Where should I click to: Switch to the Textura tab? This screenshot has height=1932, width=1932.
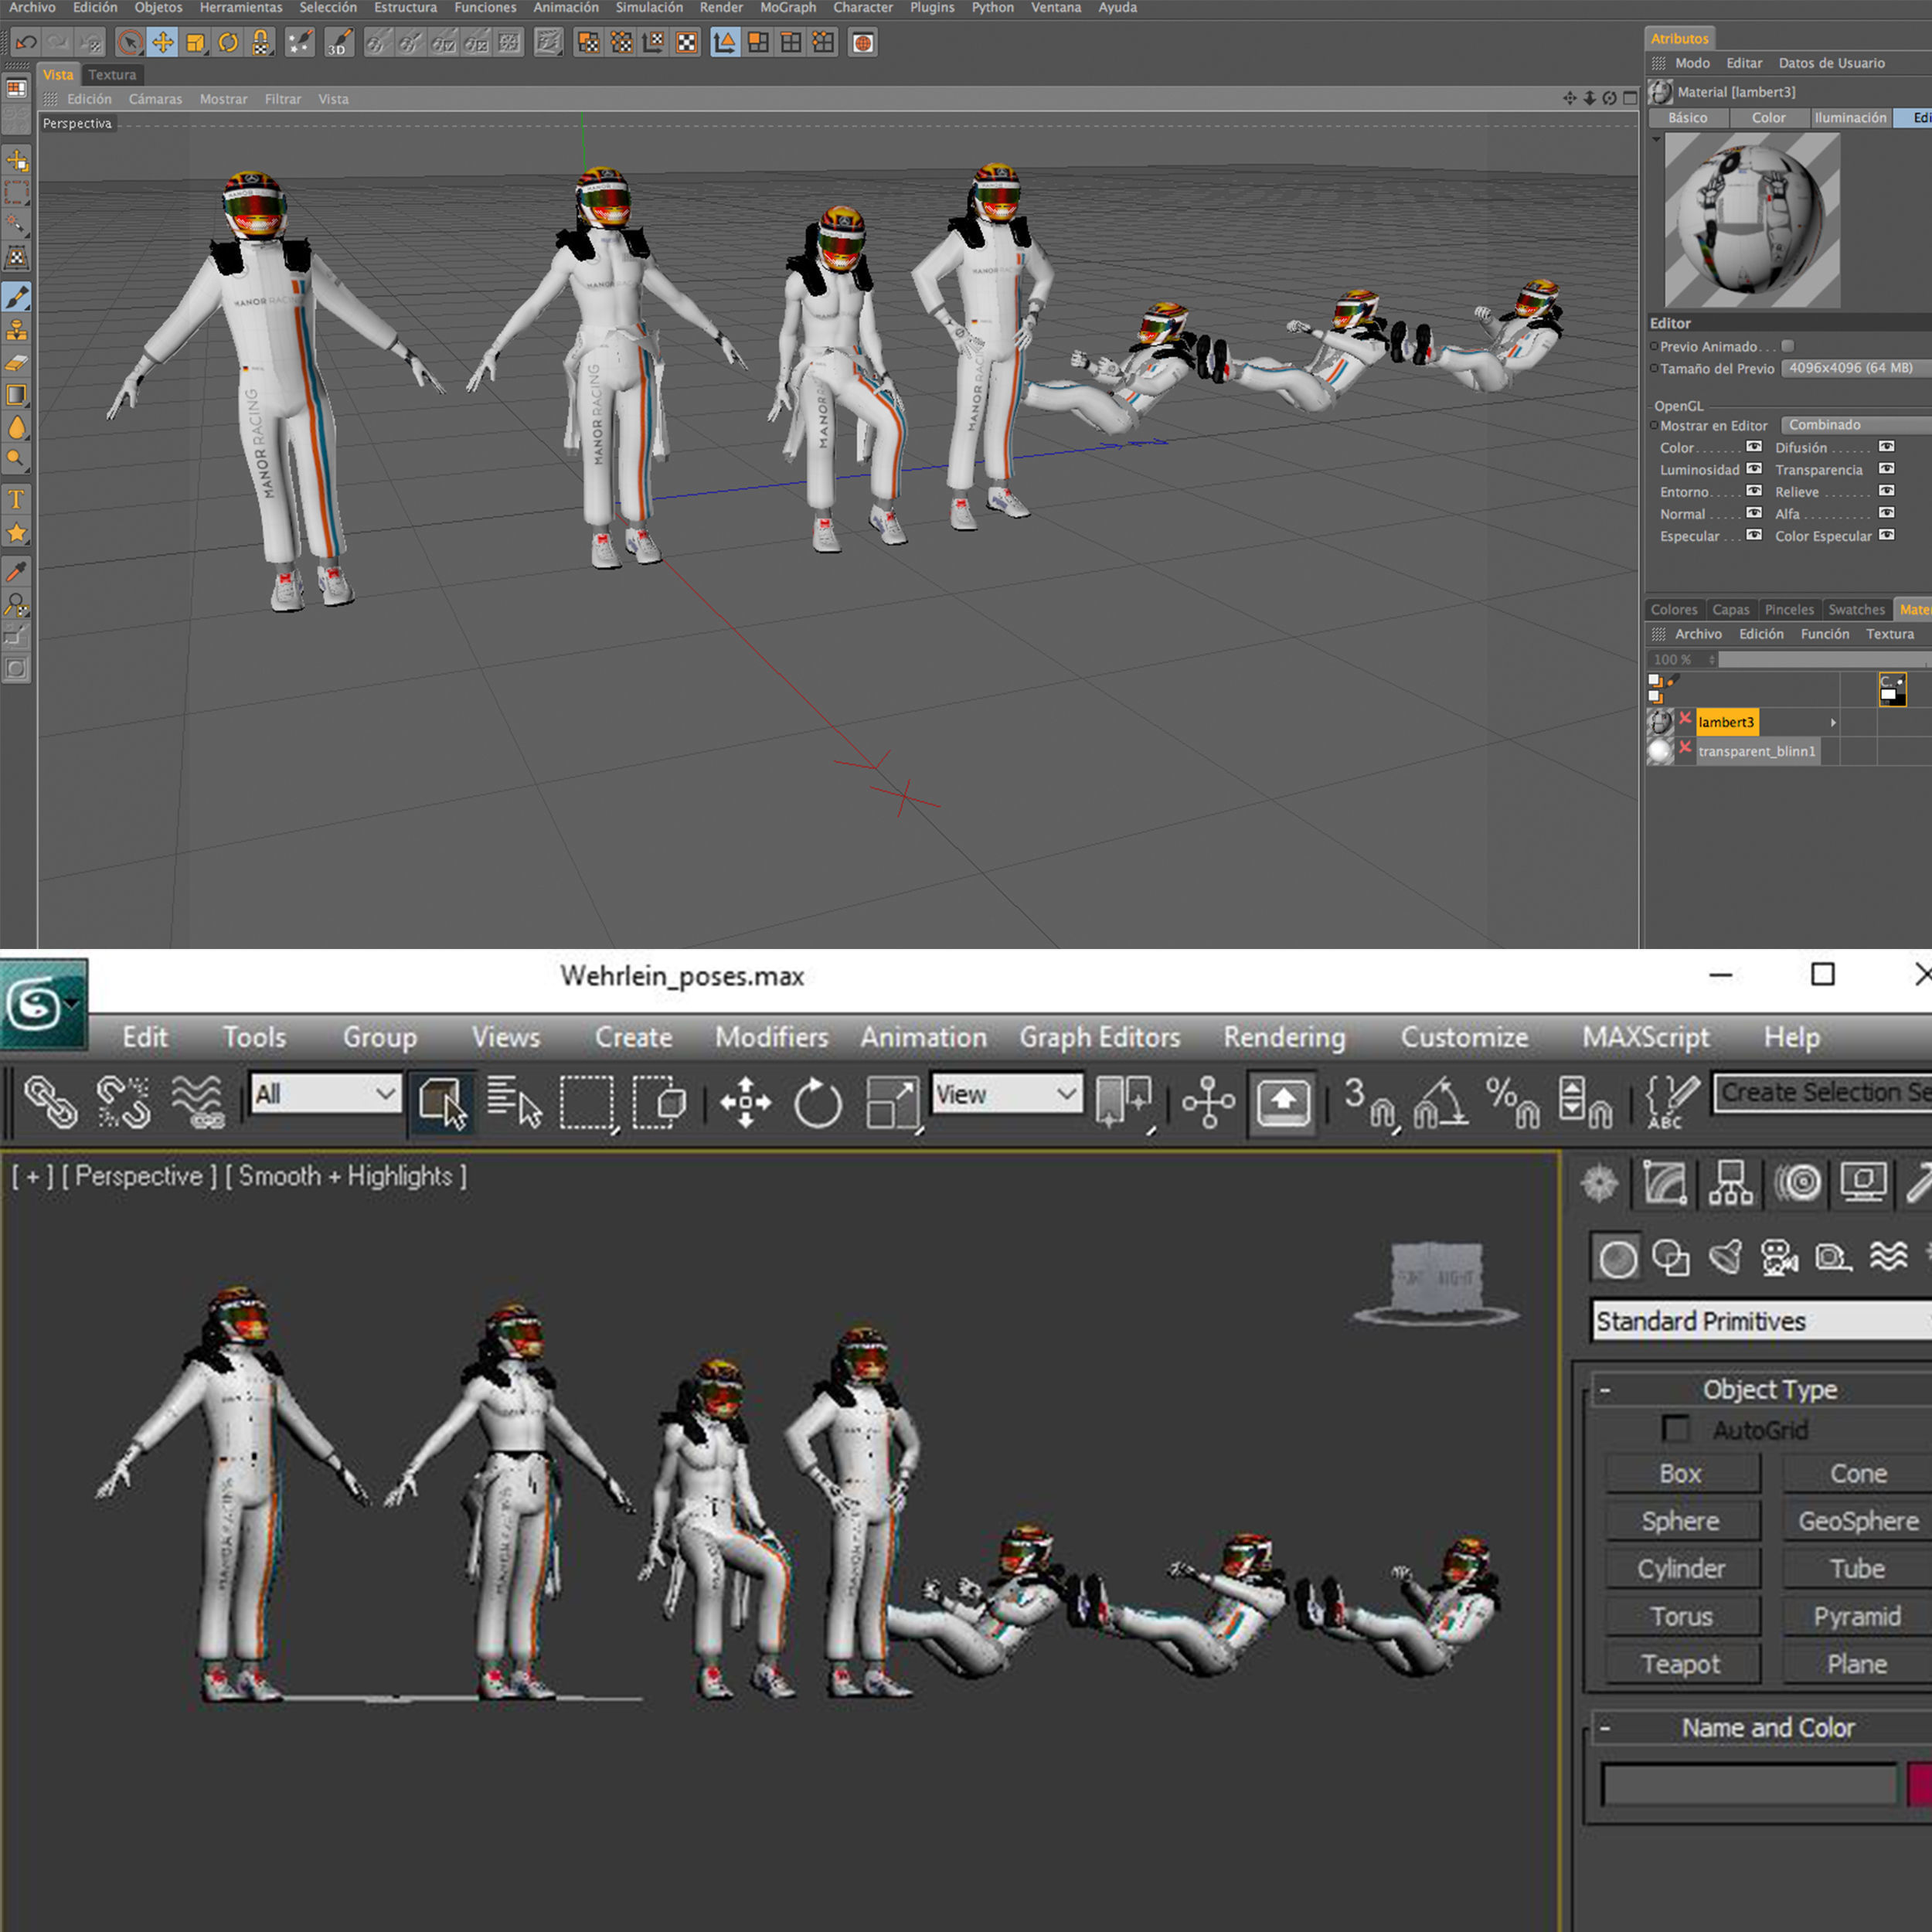coord(112,75)
